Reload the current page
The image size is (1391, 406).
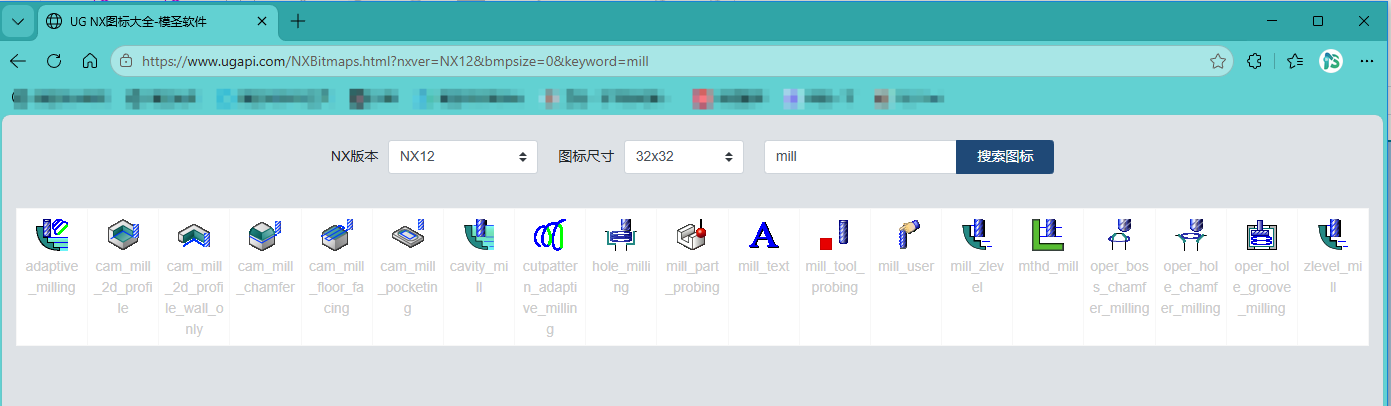54,61
